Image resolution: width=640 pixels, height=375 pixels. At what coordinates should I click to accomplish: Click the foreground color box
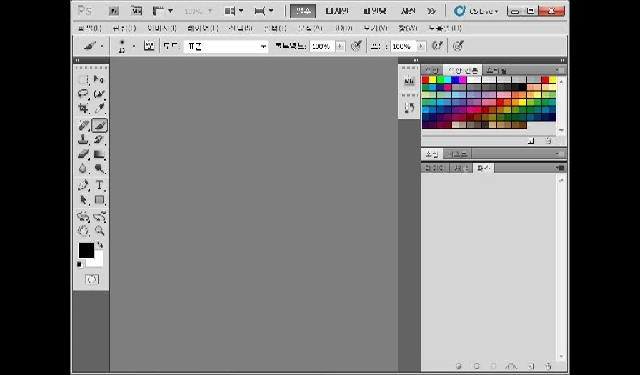(86, 251)
